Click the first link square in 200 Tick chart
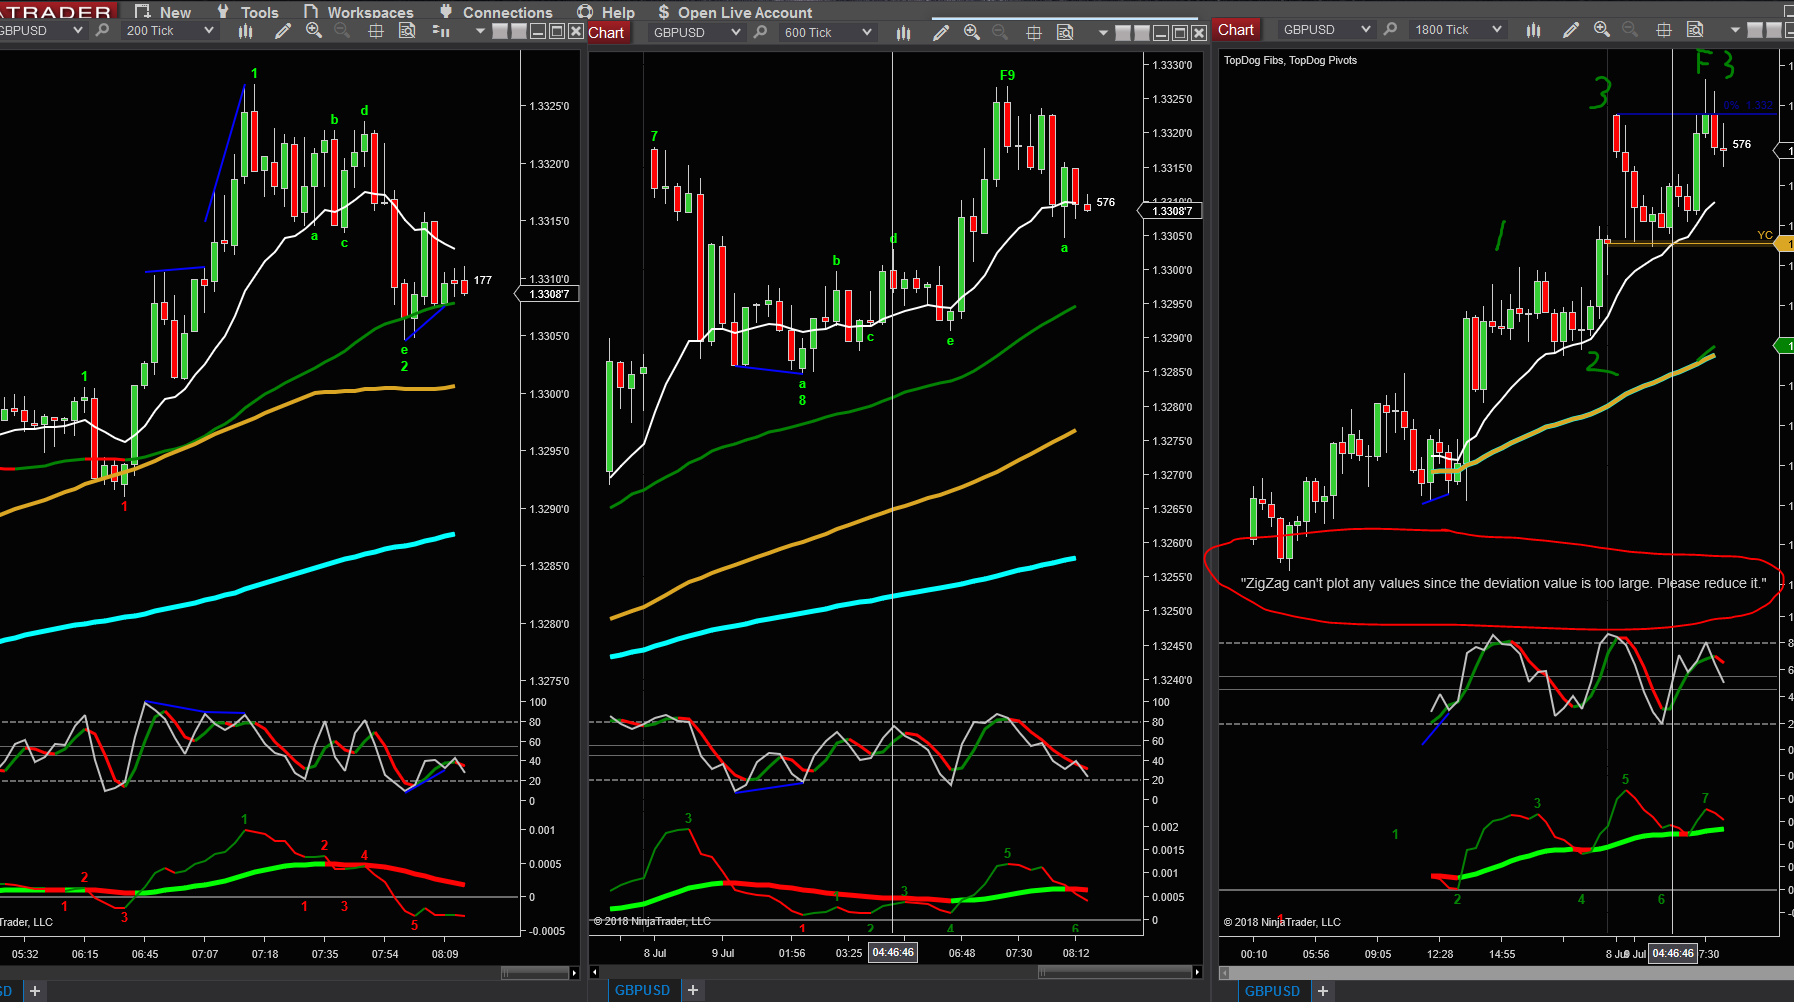This screenshot has width=1794, height=1002. [x=500, y=31]
